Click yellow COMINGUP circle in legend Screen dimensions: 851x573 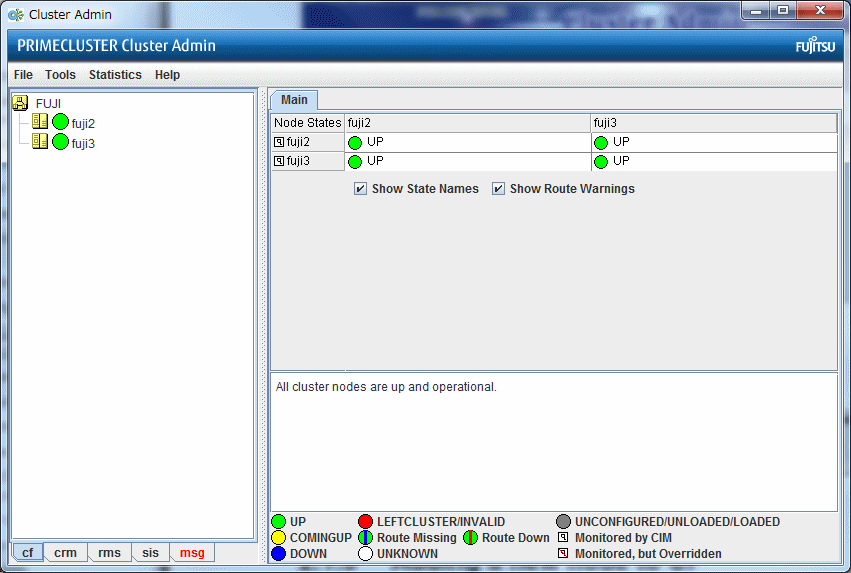point(278,538)
